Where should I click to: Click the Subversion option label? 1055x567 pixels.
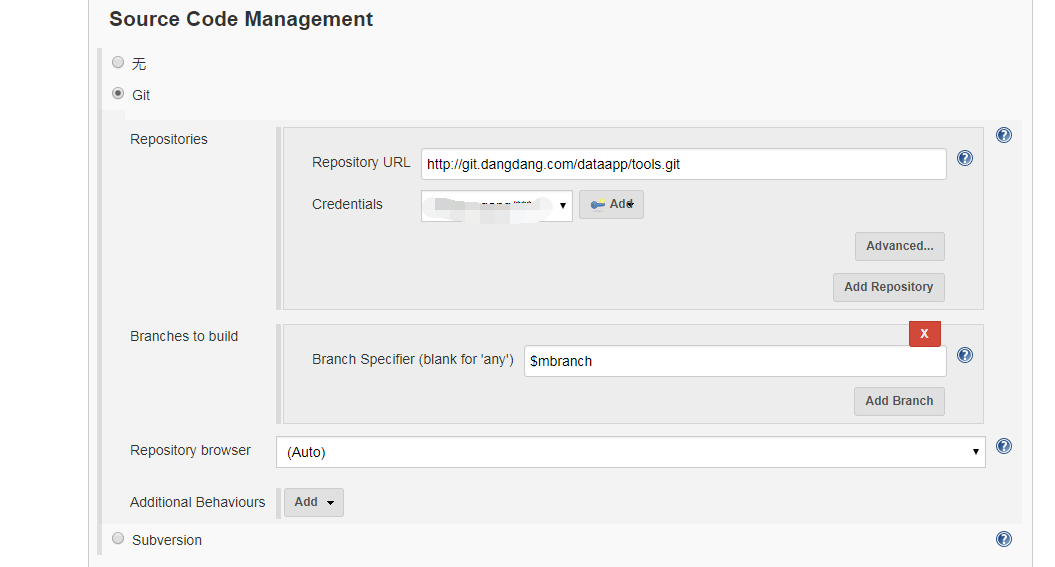tap(167, 540)
